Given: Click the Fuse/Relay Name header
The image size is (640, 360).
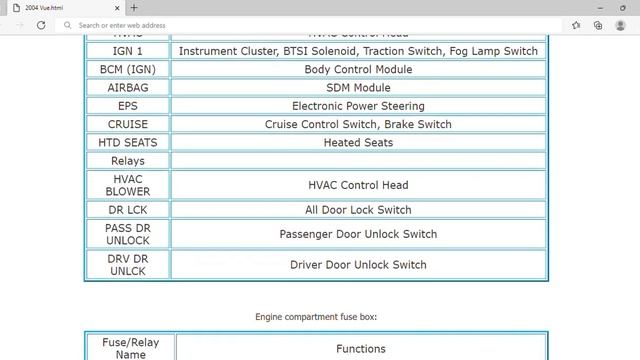Looking at the screenshot, I should 131,348.
